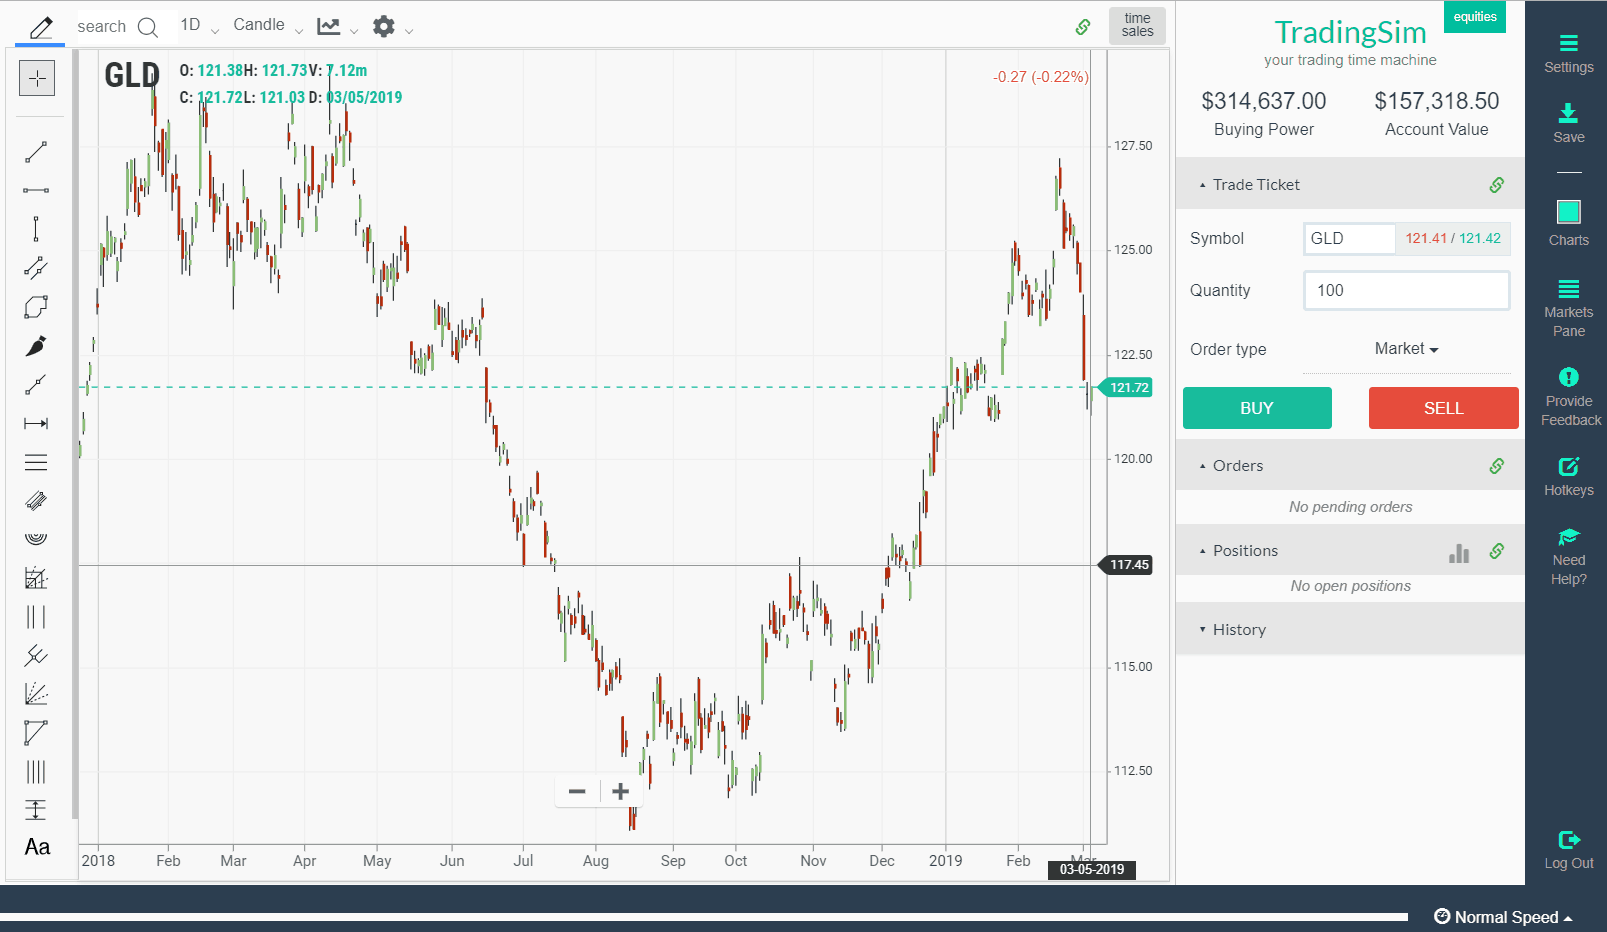Viewport: 1607px width, 932px height.
Task: Select the crosshair tool at toolbar top
Action: (x=36, y=77)
